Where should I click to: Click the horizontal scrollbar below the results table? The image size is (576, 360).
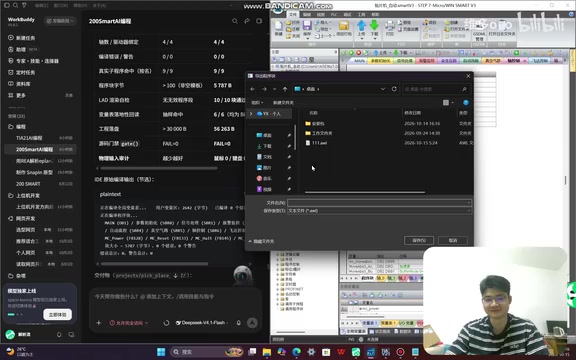159,168
